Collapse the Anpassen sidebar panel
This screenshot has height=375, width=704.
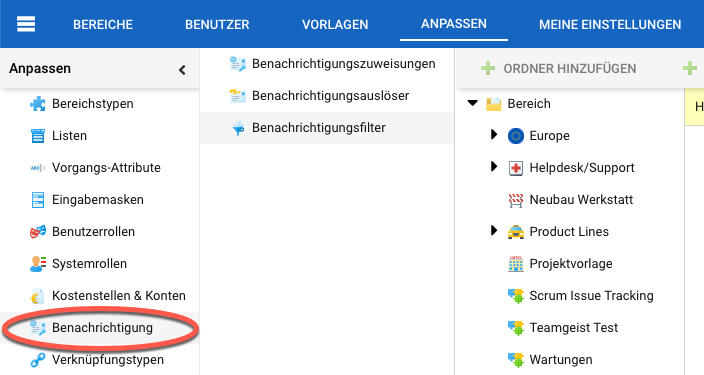click(x=182, y=70)
